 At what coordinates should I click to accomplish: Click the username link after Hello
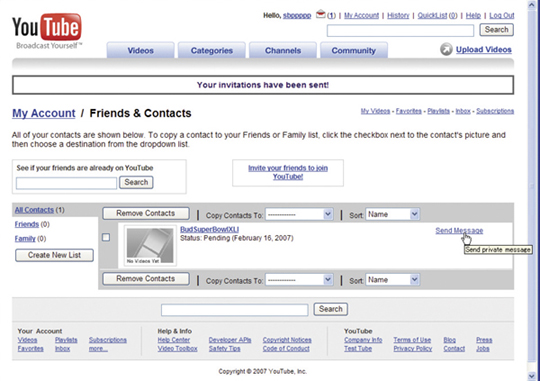[297, 16]
